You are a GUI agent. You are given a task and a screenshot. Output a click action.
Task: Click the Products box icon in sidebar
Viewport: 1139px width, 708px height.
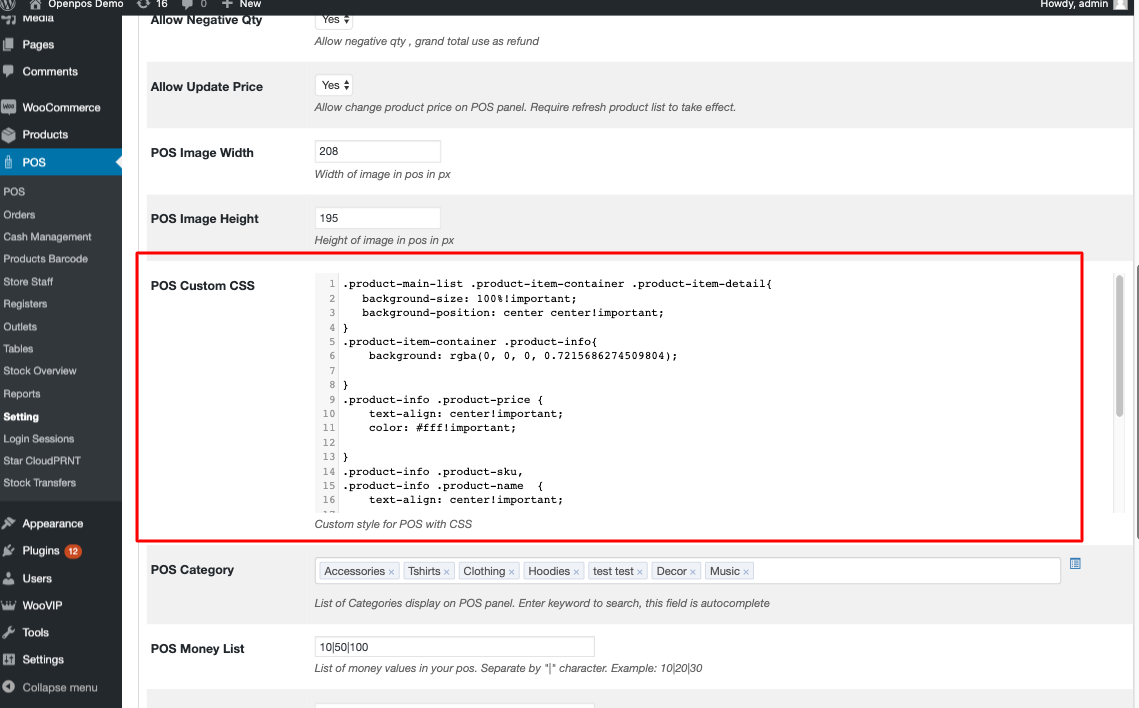(9, 134)
